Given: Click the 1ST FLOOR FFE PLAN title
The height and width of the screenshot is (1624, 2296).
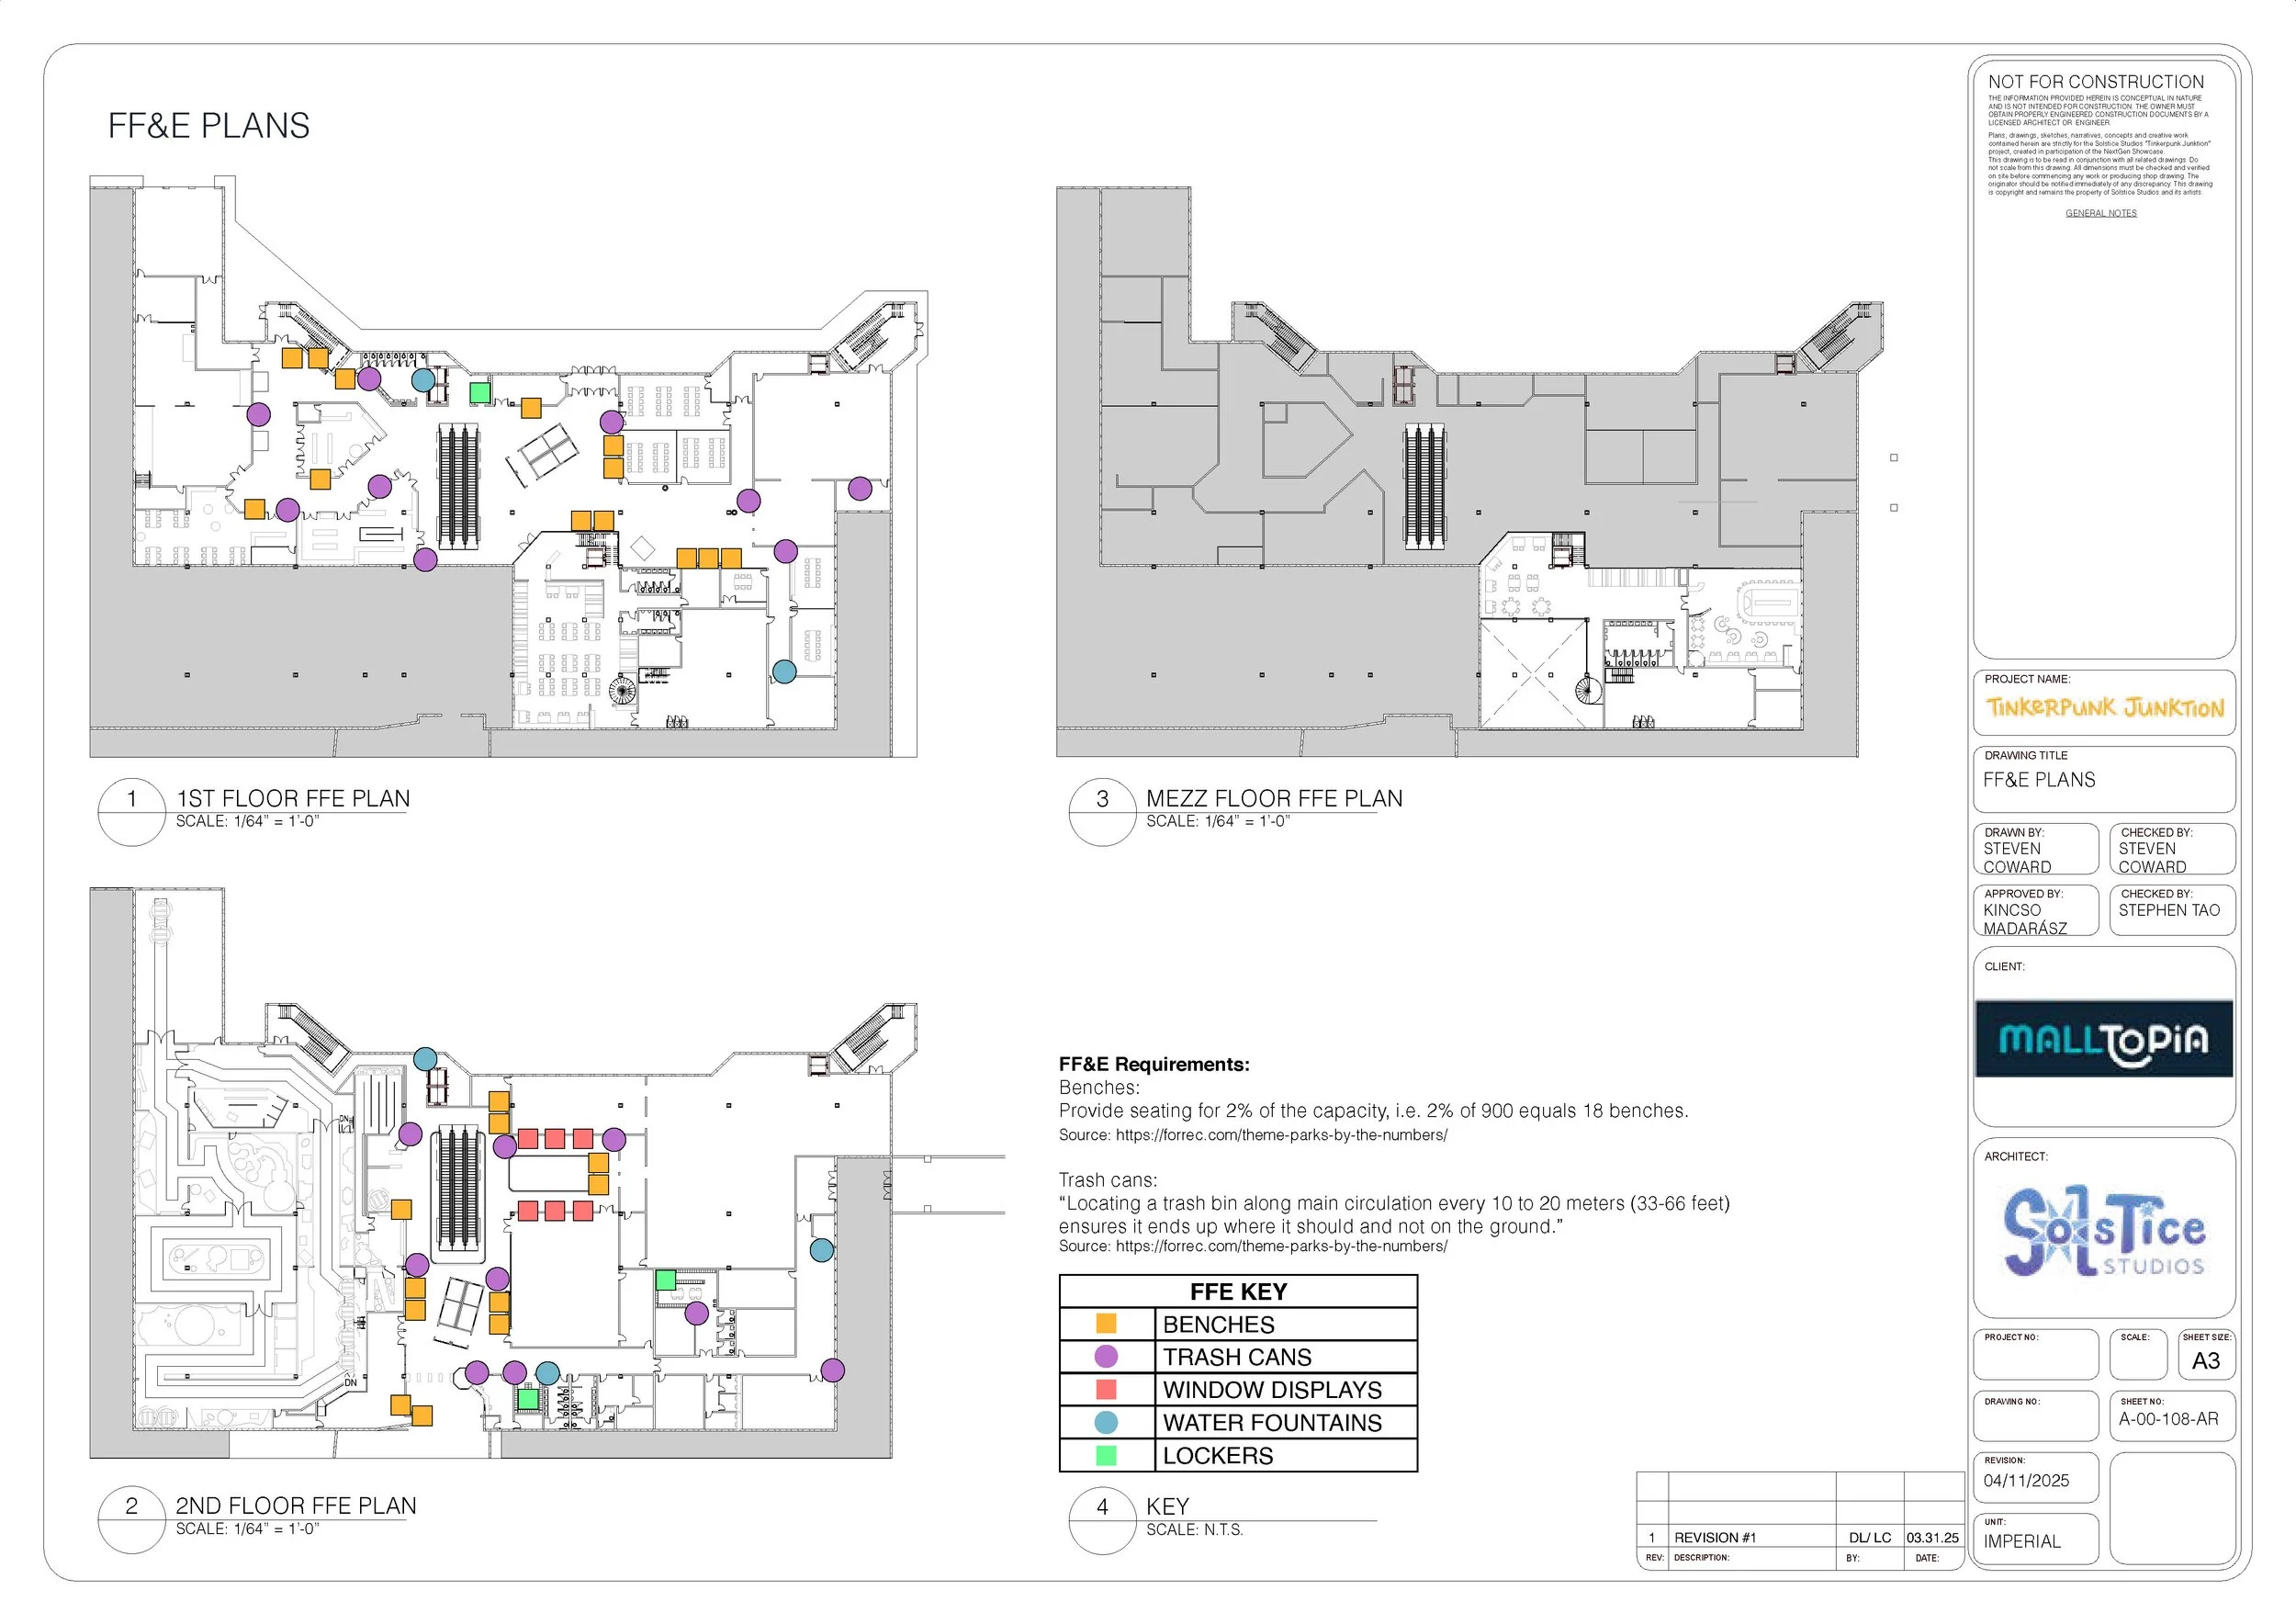Looking at the screenshot, I should [x=293, y=799].
